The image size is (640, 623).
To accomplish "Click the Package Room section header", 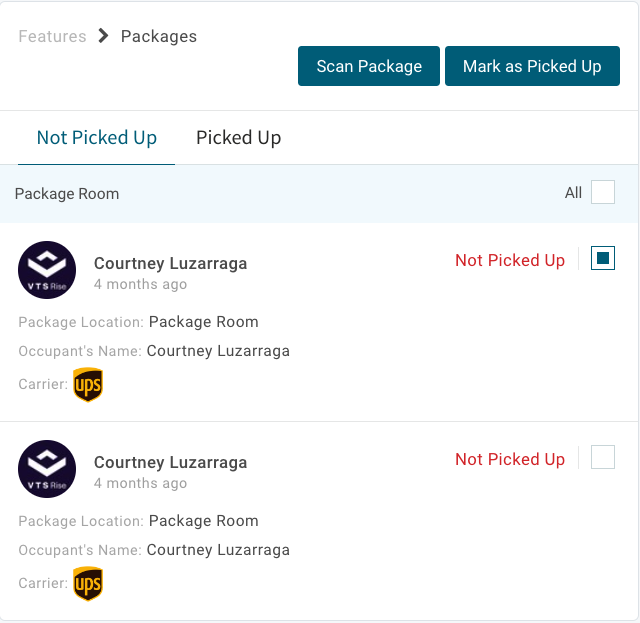I will pos(67,193).
